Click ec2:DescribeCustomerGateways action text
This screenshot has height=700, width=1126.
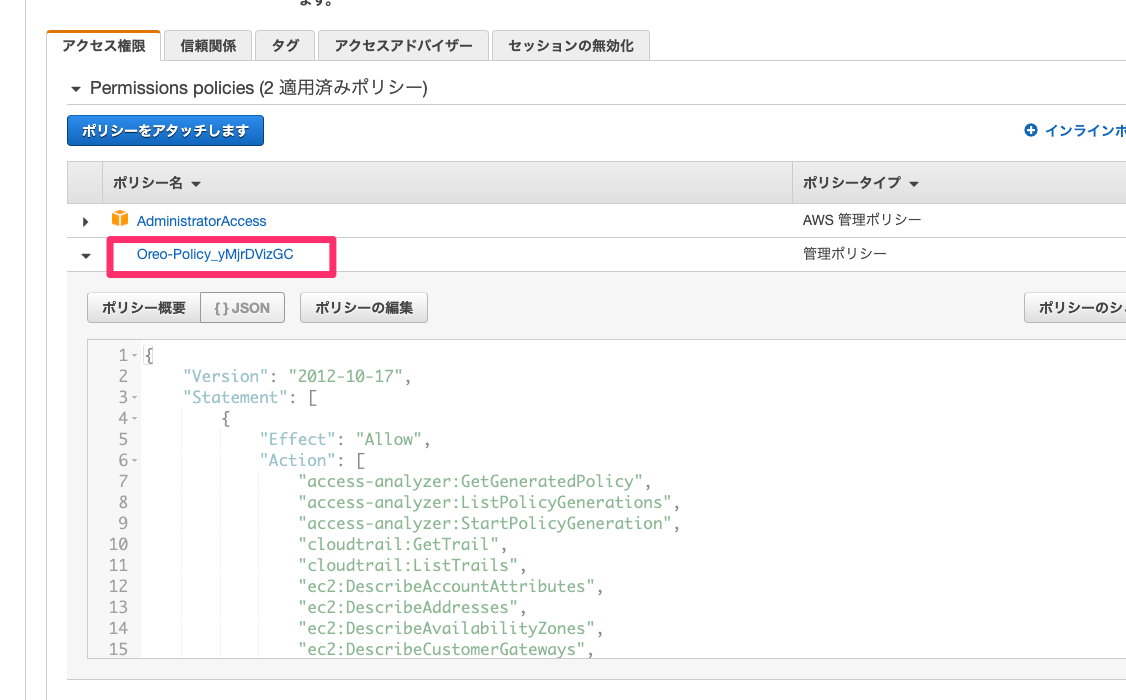click(x=442, y=649)
